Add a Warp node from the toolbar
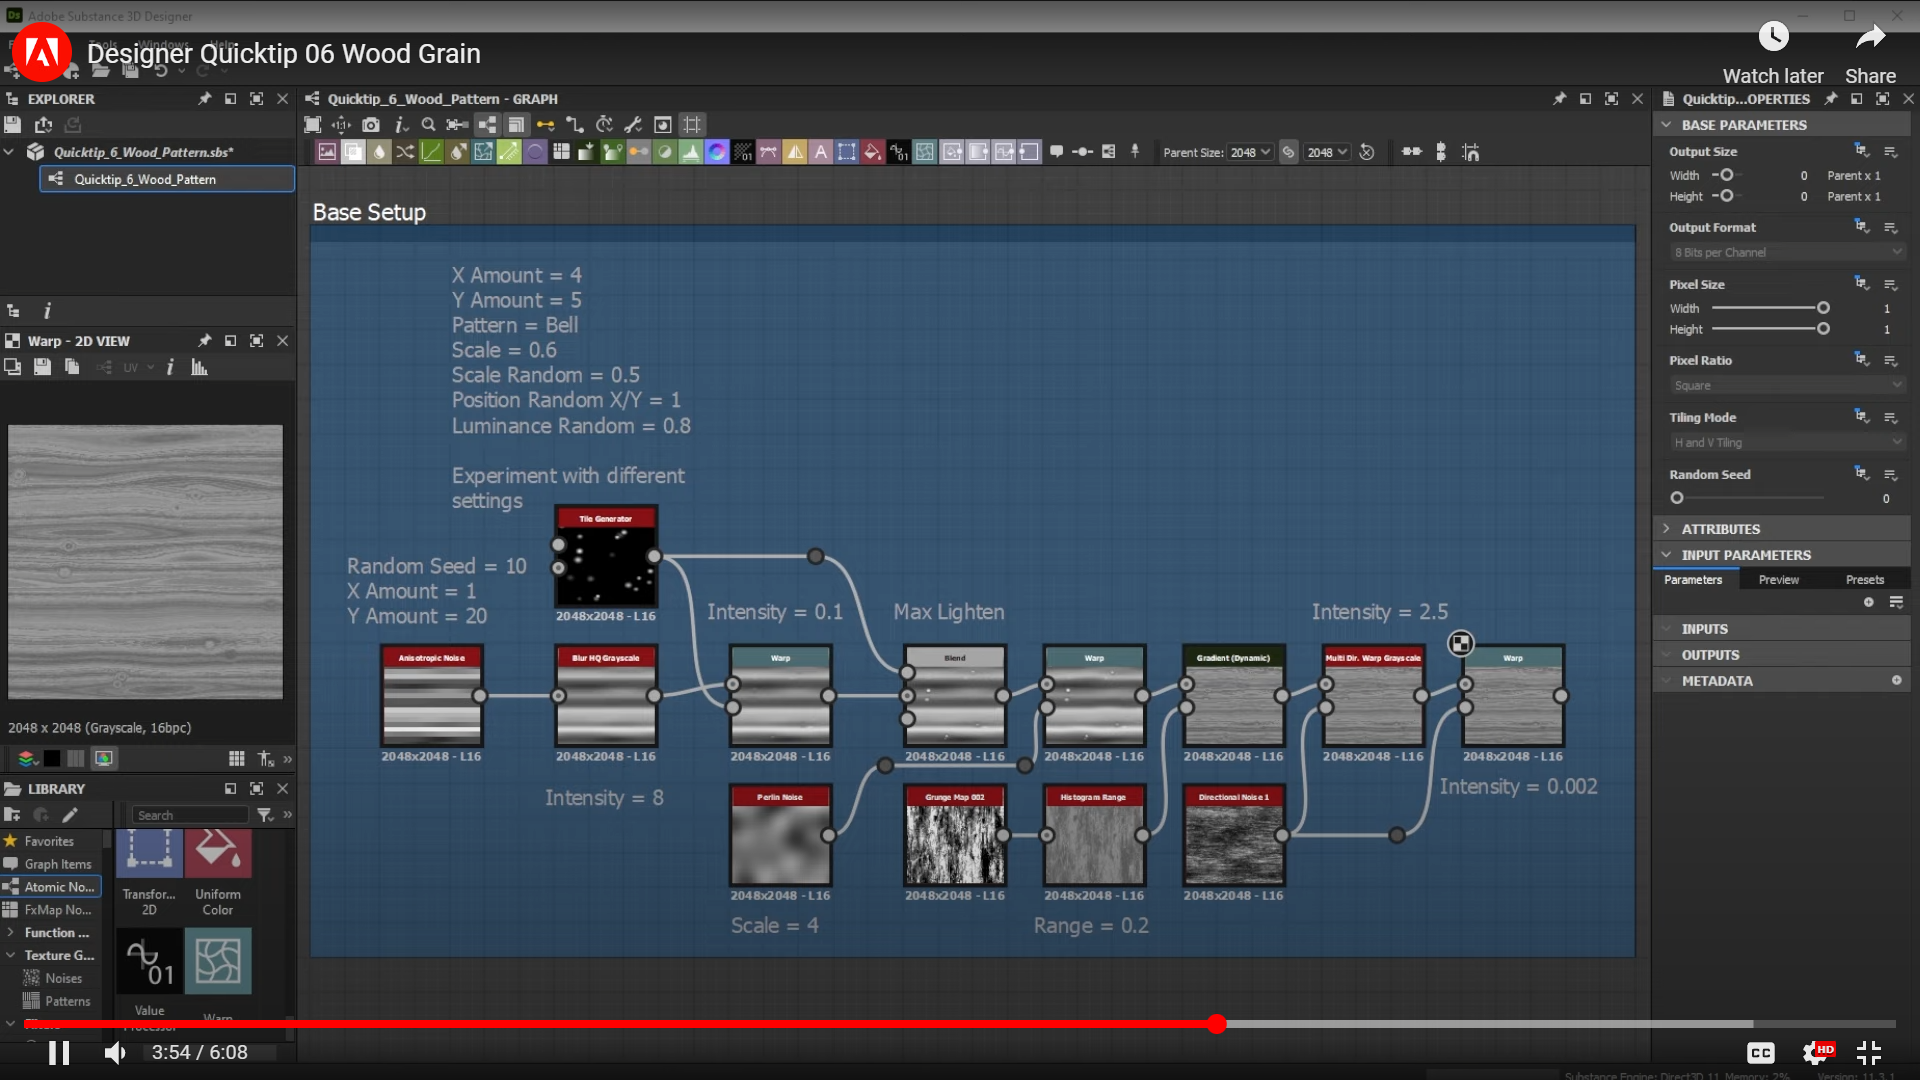This screenshot has width=1920, height=1080. coord(925,152)
